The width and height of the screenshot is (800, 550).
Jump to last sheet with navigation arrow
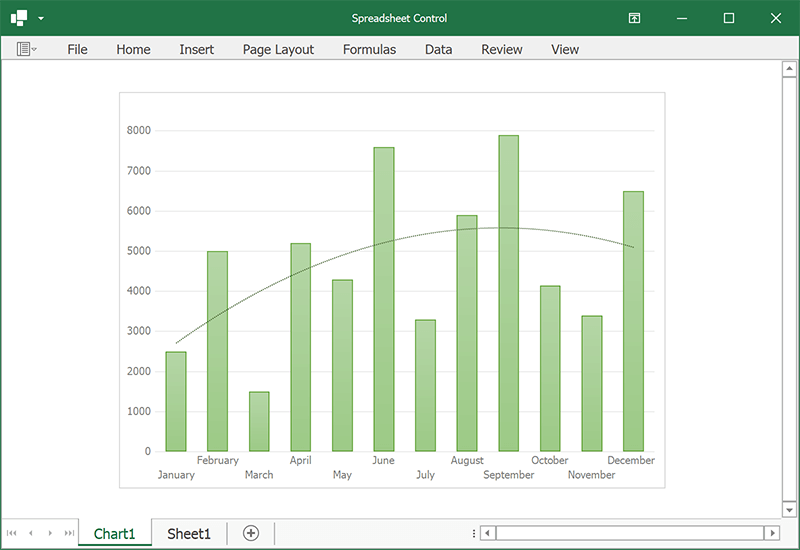[x=69, y=533]
